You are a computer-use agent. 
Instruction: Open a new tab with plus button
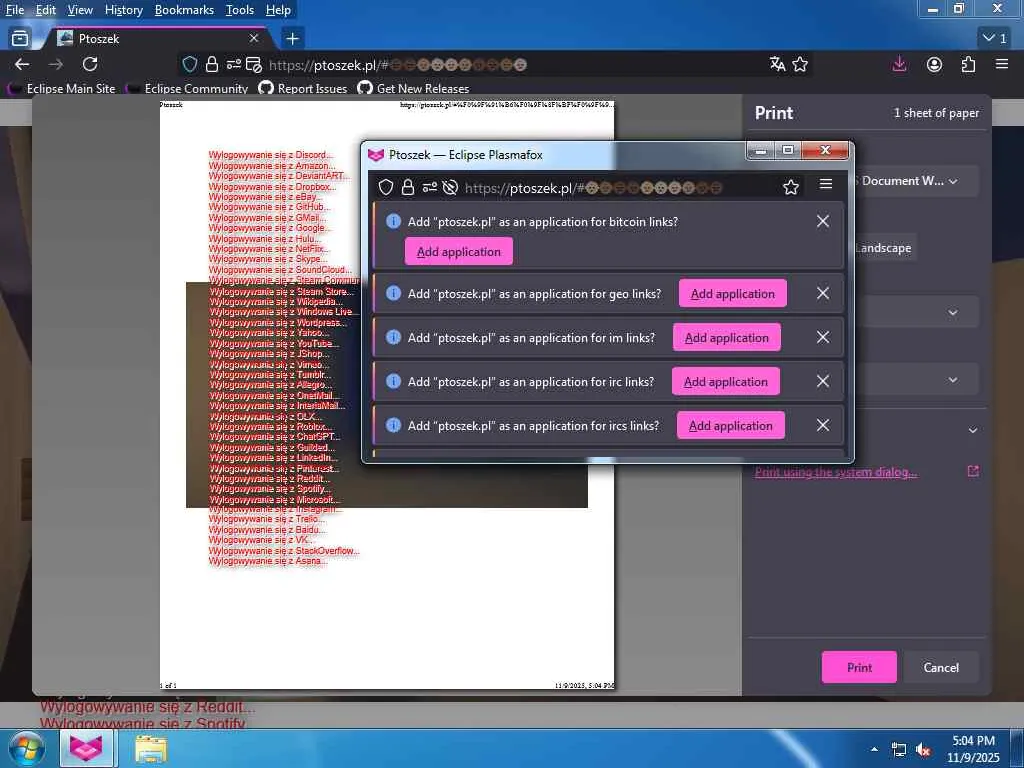click(292, 39)
